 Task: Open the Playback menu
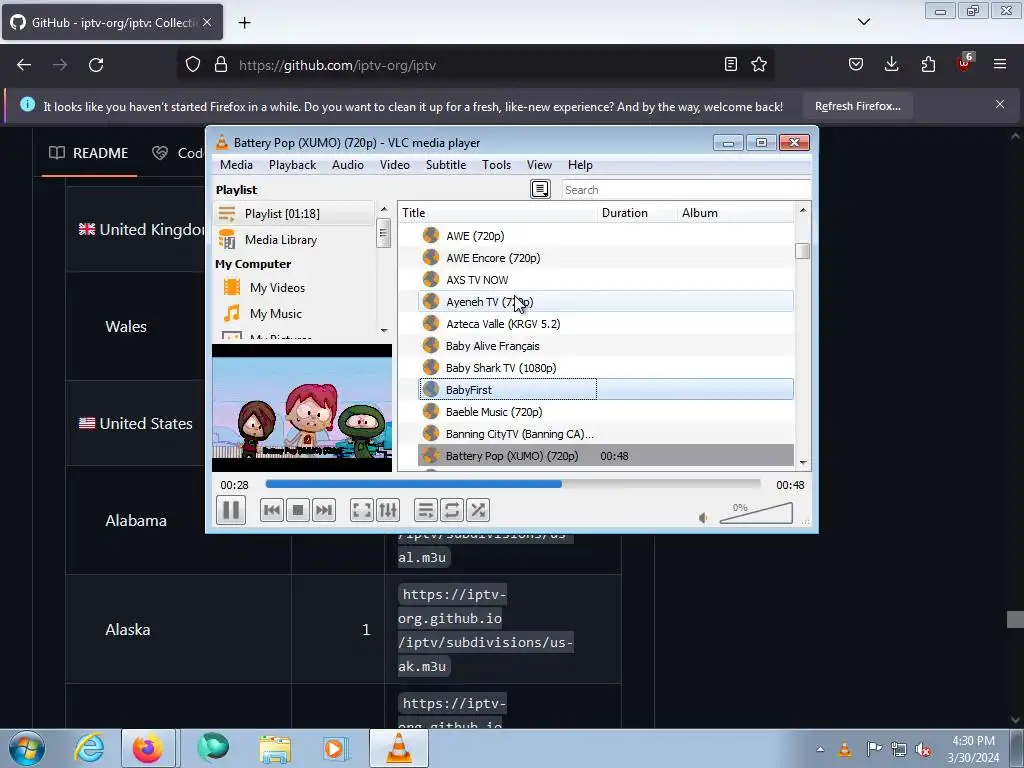tap(292, 165)
